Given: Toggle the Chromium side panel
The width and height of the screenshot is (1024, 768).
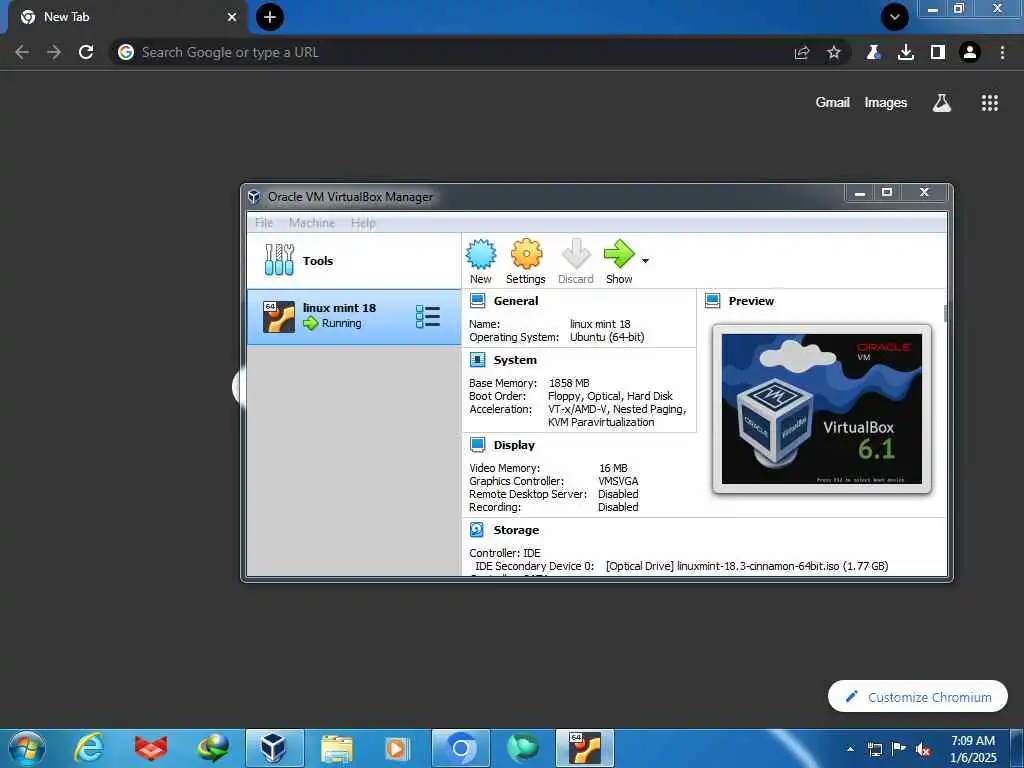Looking at the screenshot, I should point(938,52).
